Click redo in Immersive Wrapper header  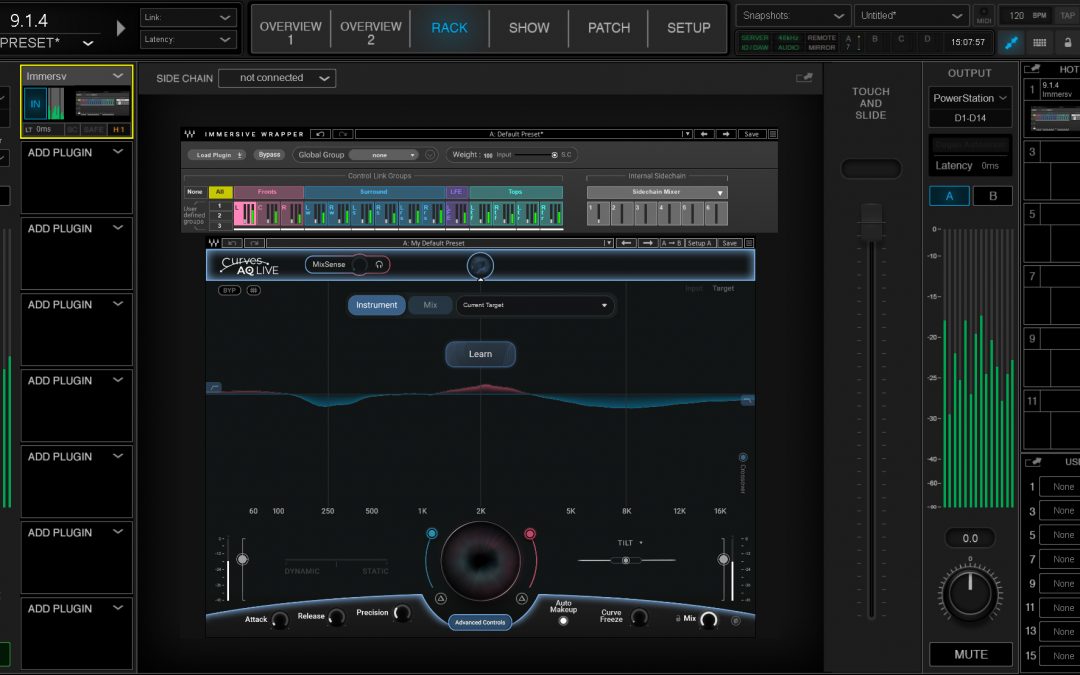tap(343, 134)
